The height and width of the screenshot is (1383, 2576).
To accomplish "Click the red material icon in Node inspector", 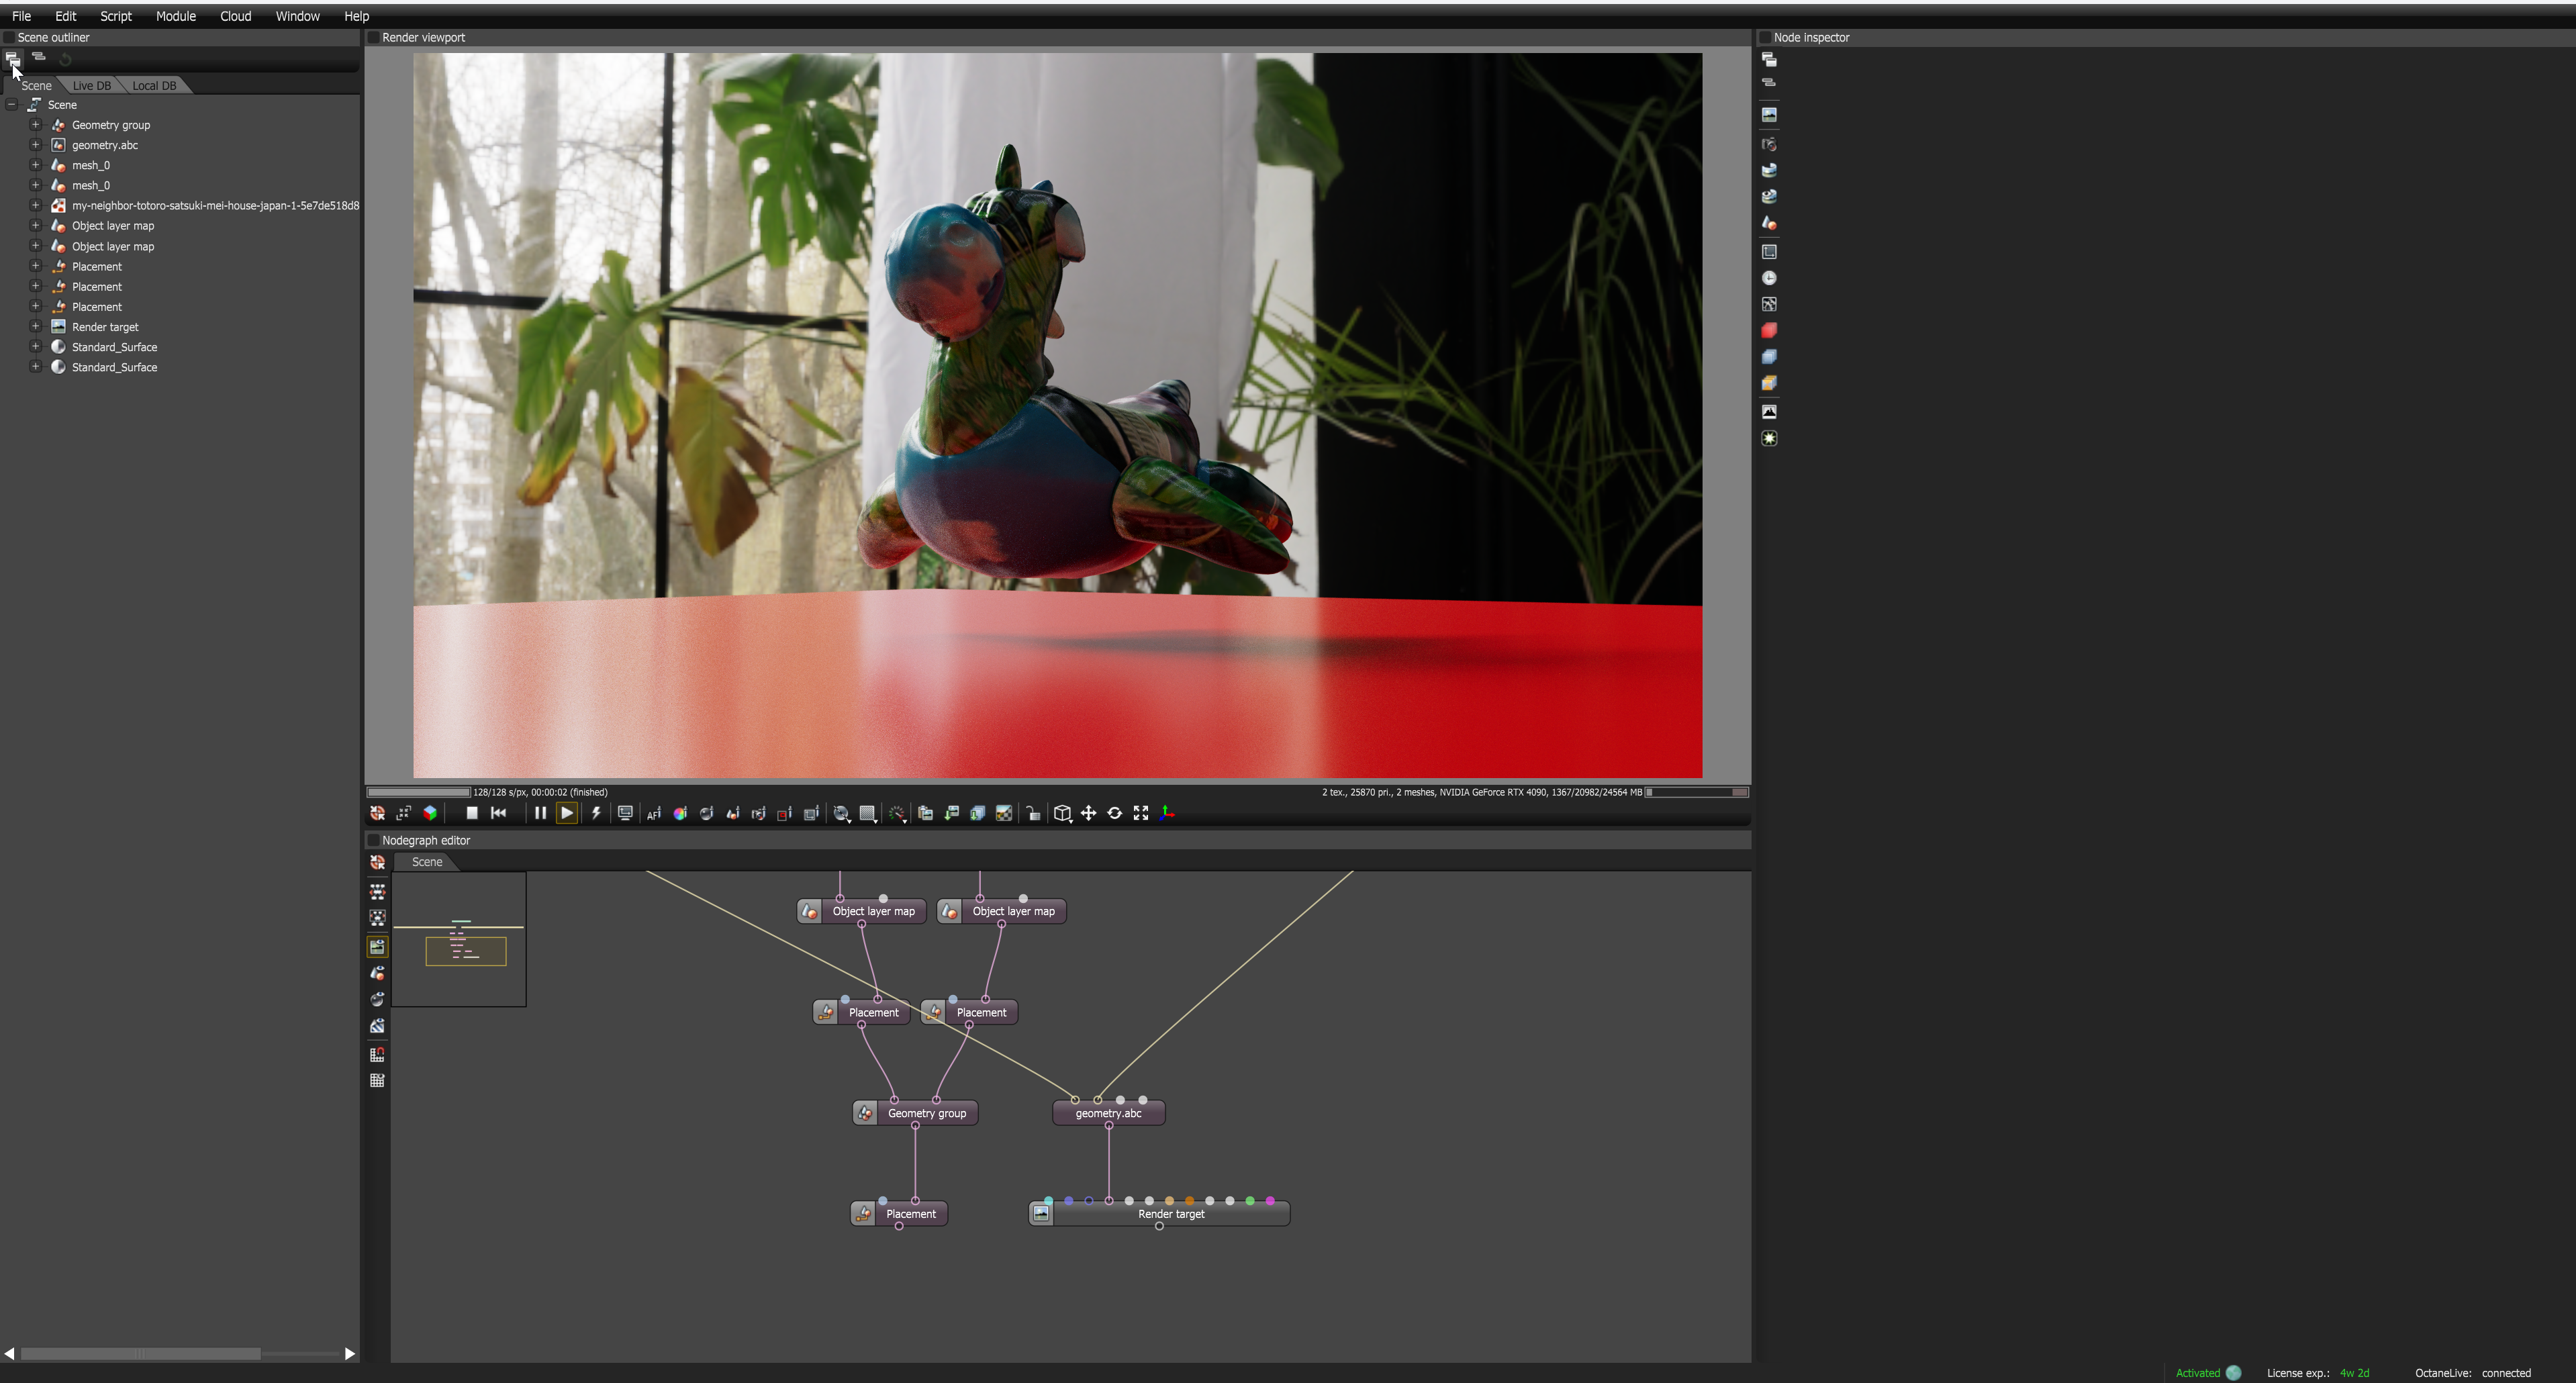I will pyautogui.click(x=1769, y=331).
